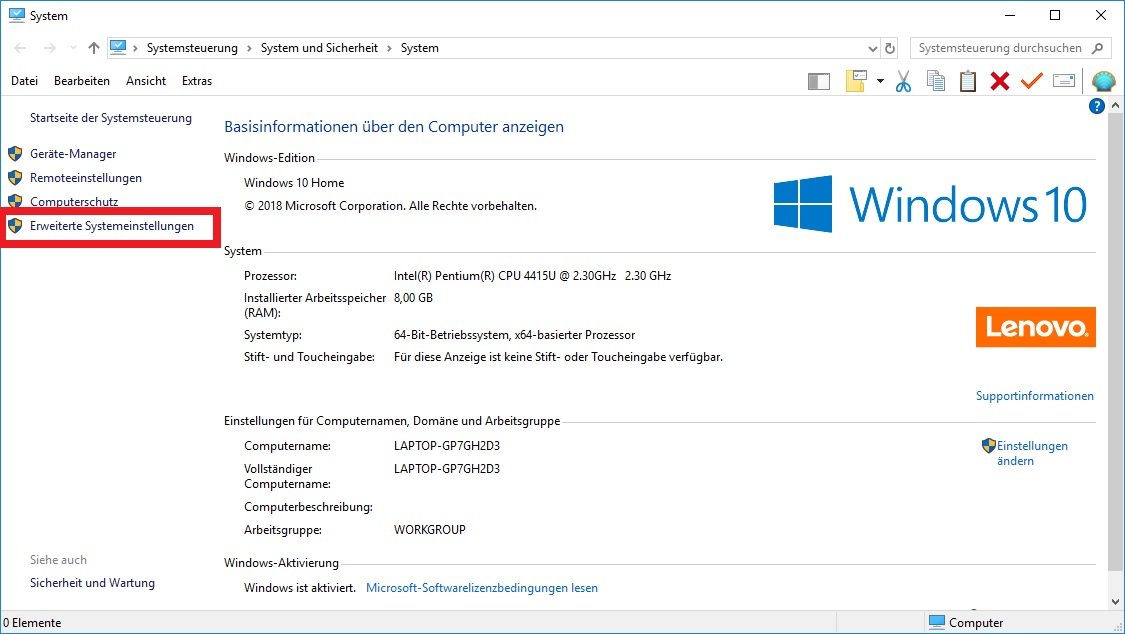This screenshot has width=1125, height=634.
Task: Click scrollbar up arrow
Action: [1116, 105]
